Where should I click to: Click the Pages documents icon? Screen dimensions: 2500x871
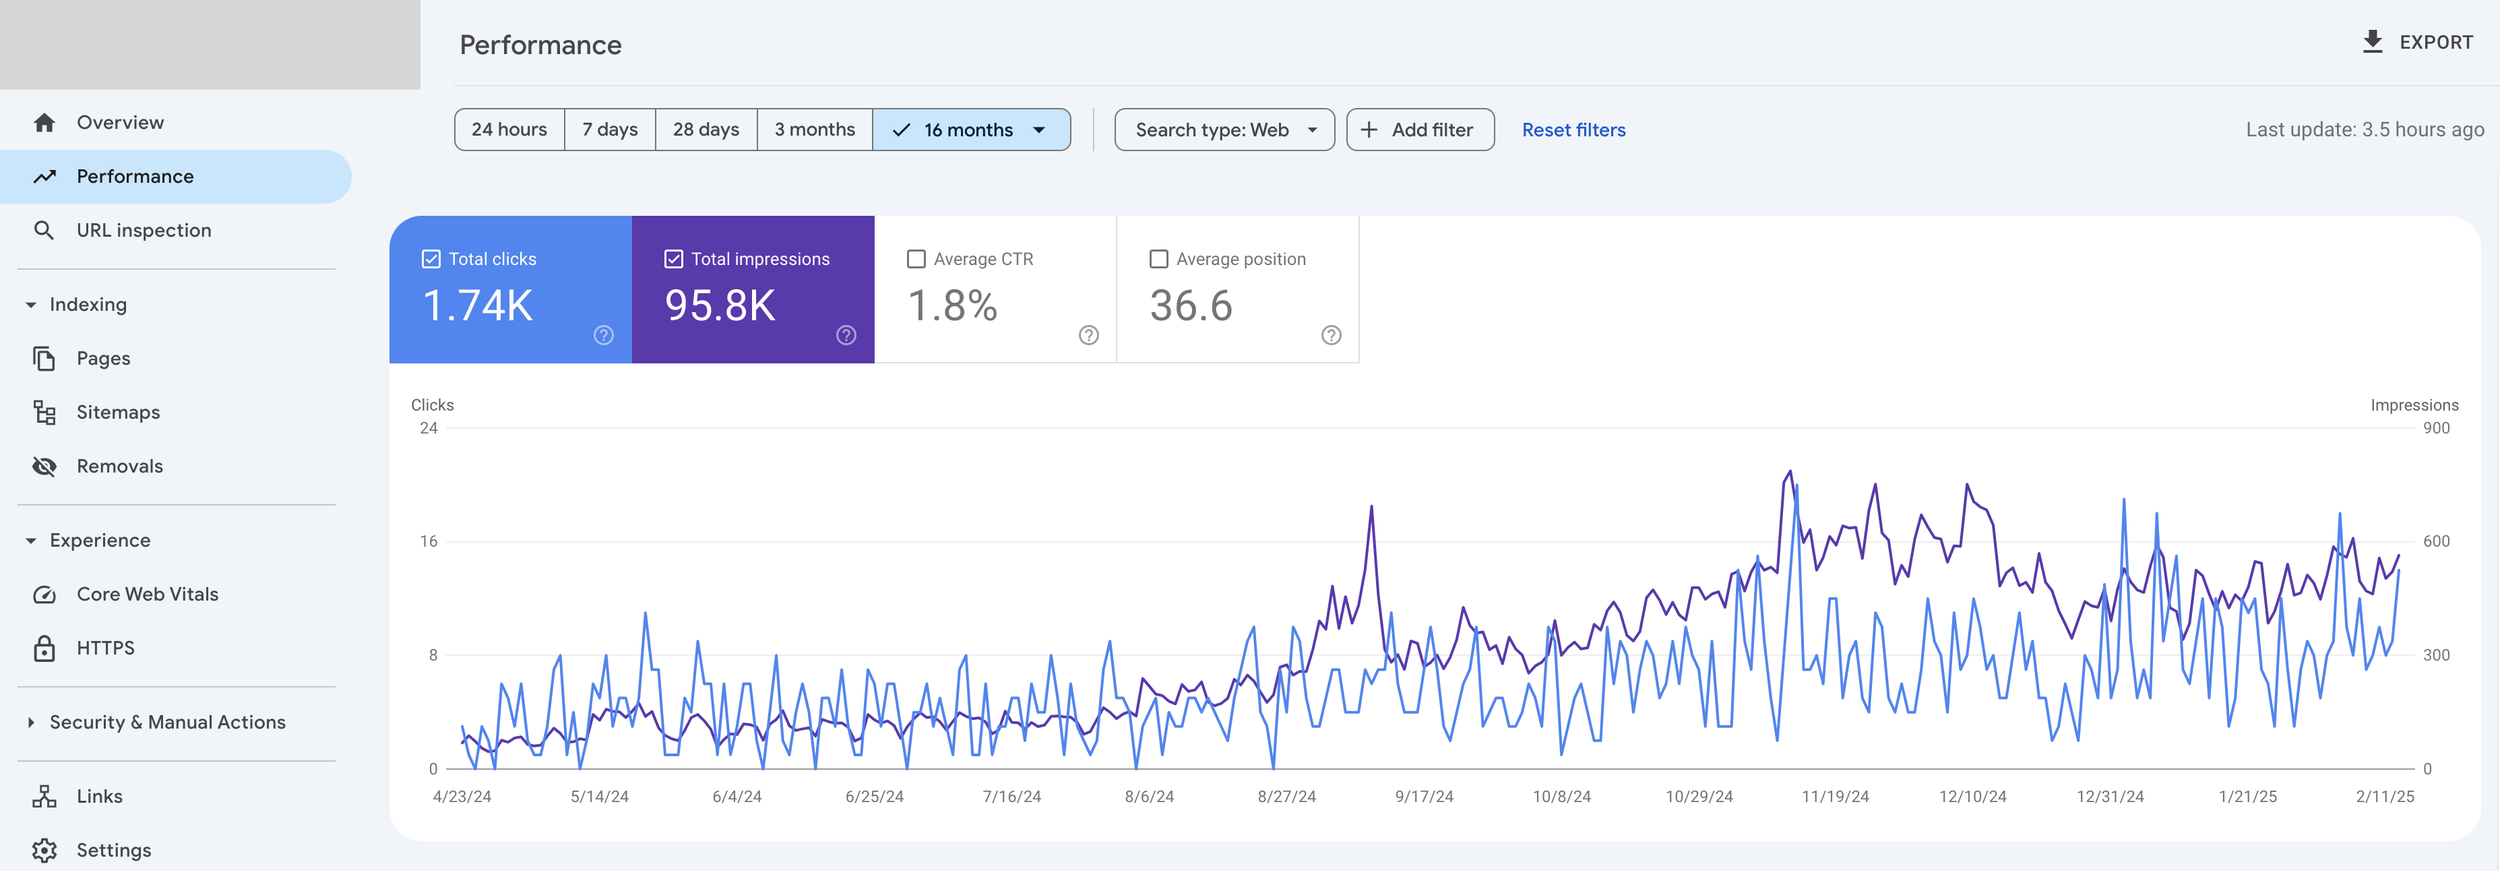[44, 358]
